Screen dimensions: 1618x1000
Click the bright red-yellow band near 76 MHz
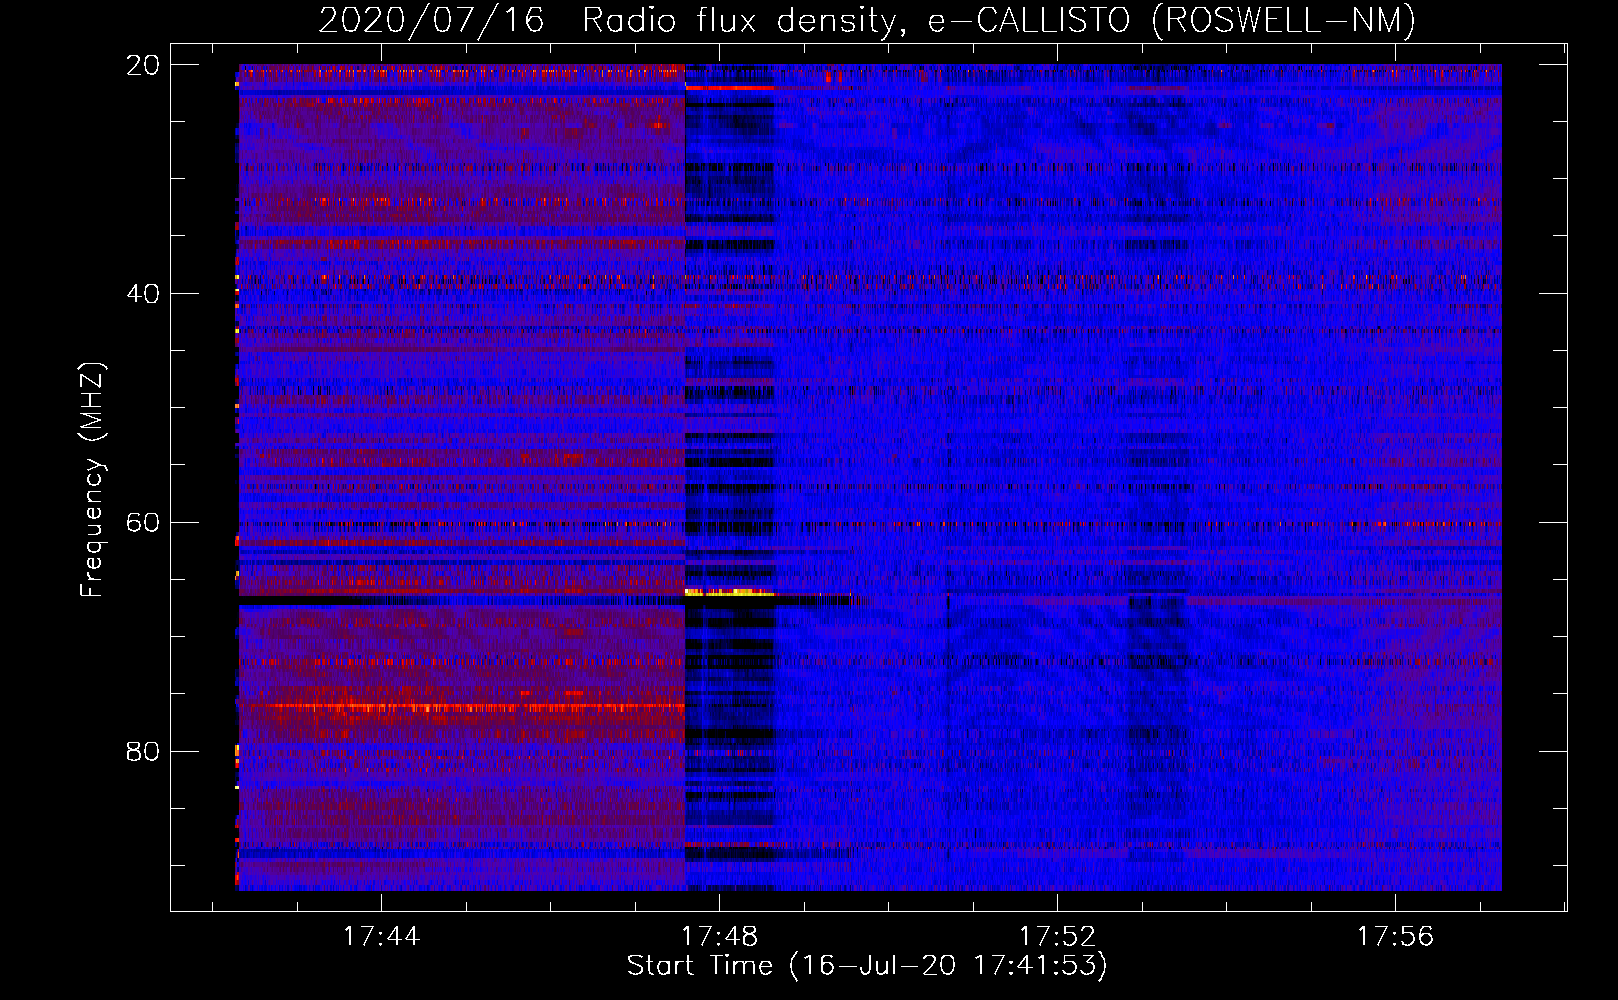point(462,707)
